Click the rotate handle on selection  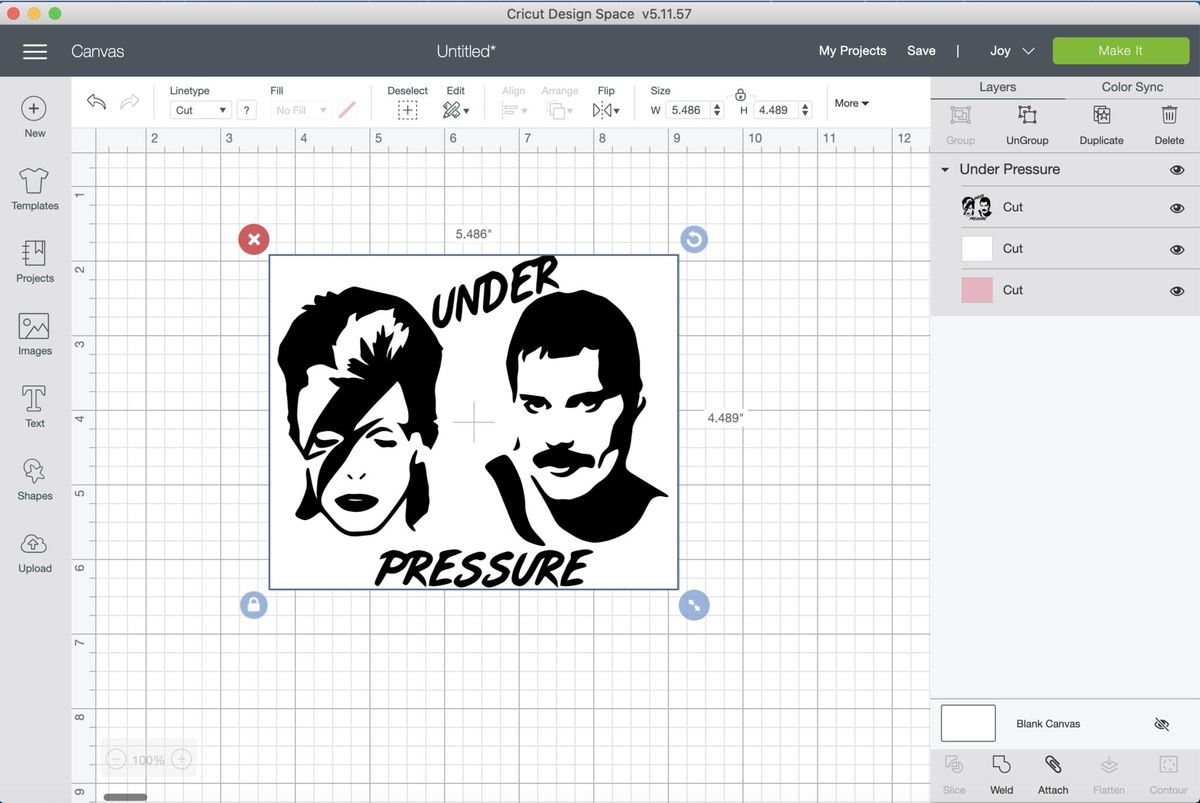click(x=694, y=239)
